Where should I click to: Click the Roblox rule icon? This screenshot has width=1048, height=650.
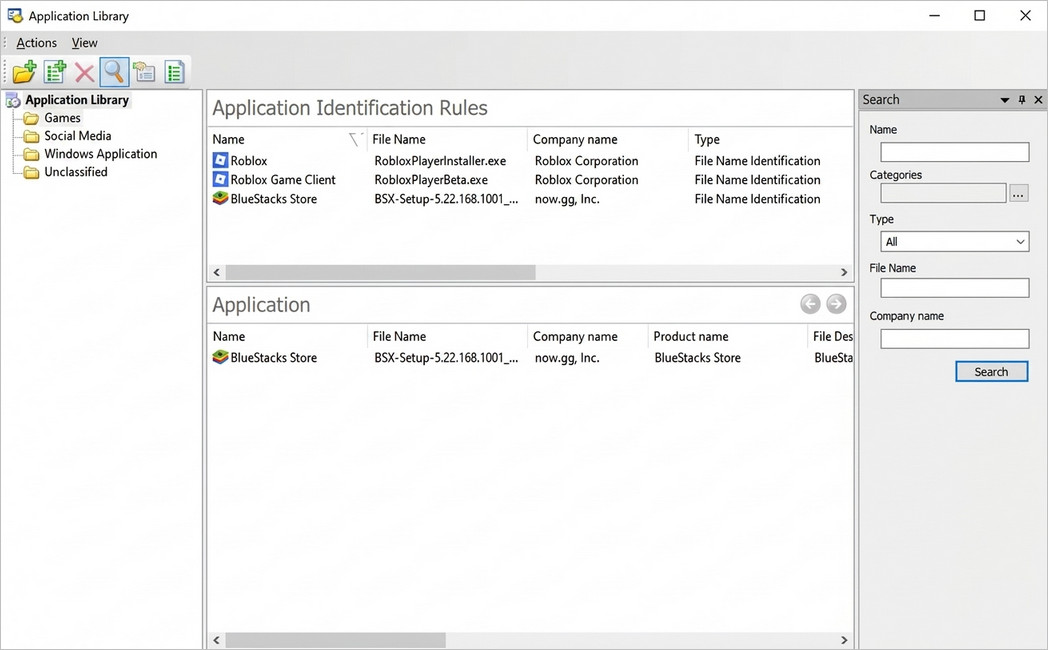(220, 160)
